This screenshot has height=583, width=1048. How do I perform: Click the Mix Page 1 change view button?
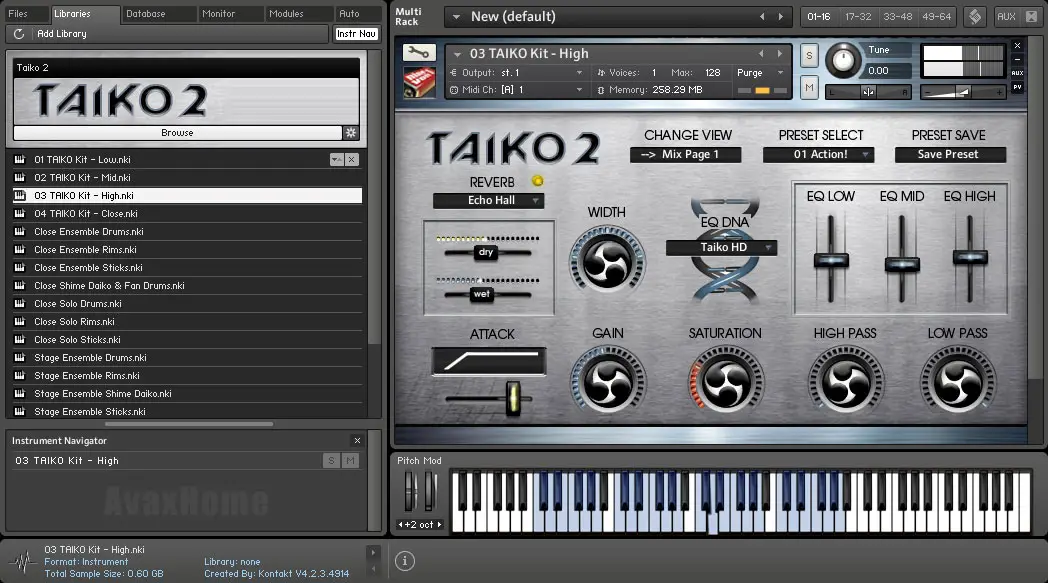pyautogui.click(x=685, y=154)
